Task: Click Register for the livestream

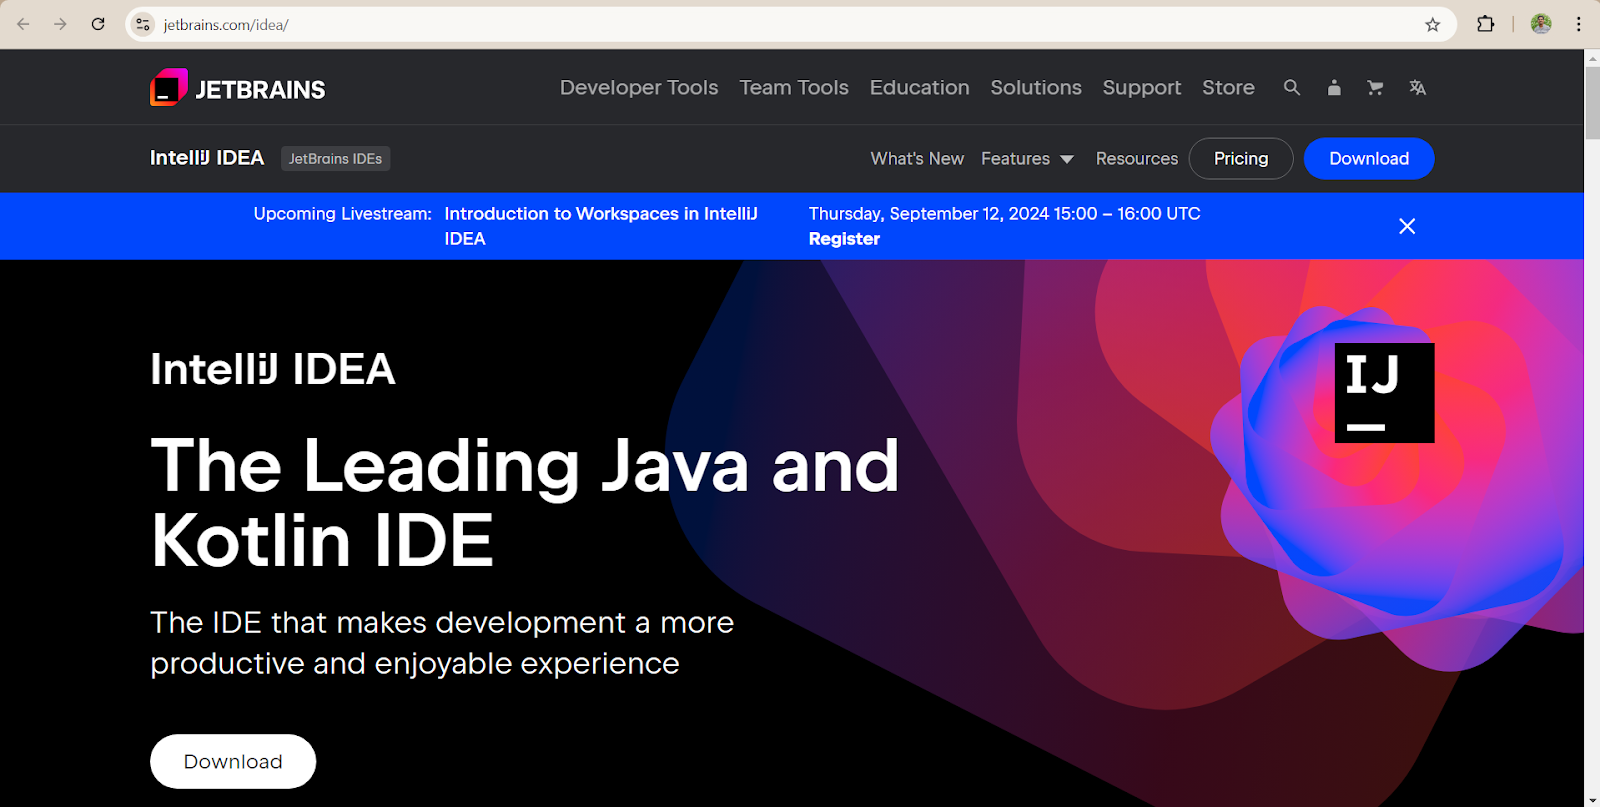Action: (844, 239)
